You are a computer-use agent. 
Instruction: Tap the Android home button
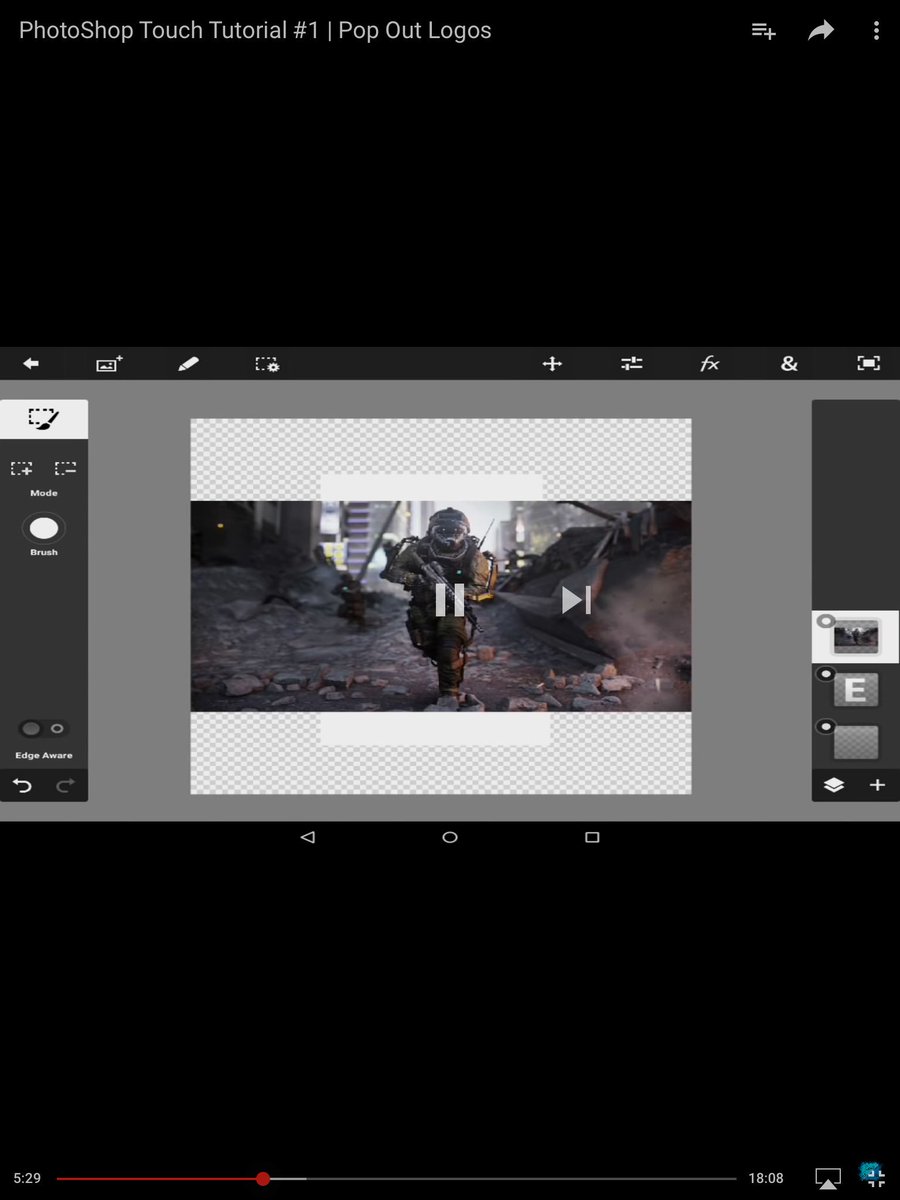pyautogui.click(x=450, y=837)
